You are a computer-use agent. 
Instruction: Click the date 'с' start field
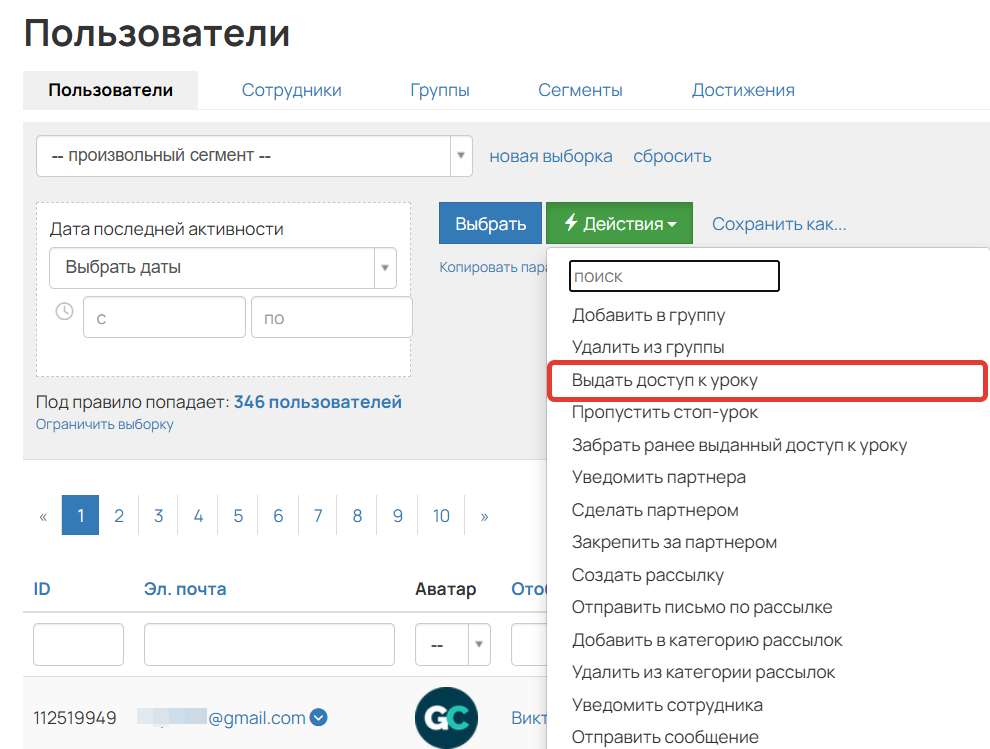(x=164, y=318)
